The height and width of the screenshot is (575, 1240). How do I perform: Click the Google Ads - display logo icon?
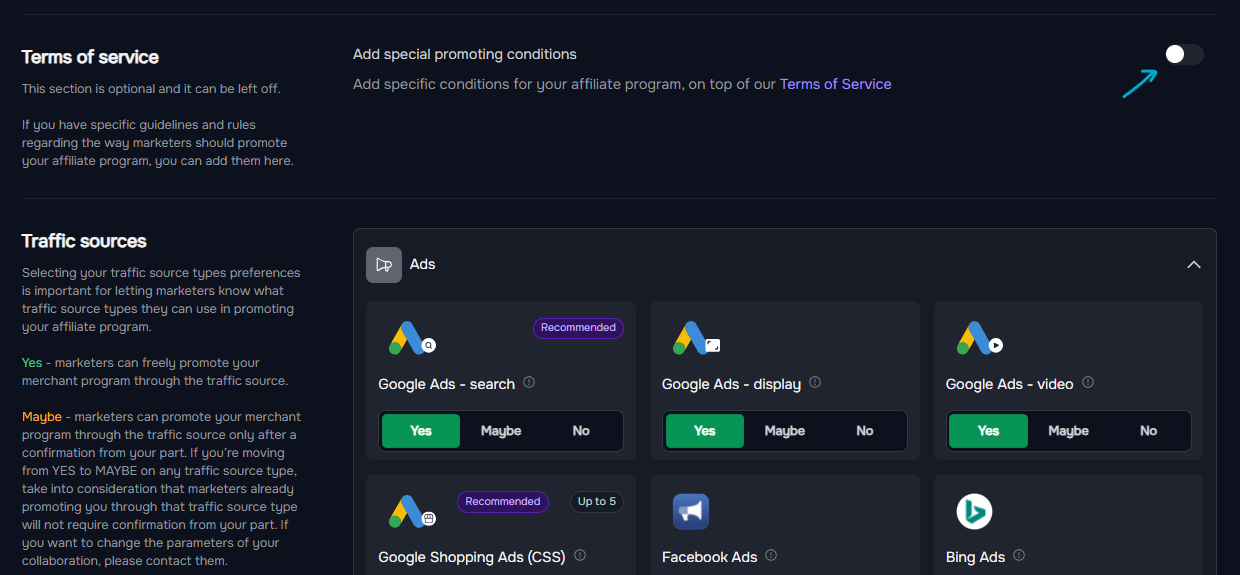coord(696,339)
